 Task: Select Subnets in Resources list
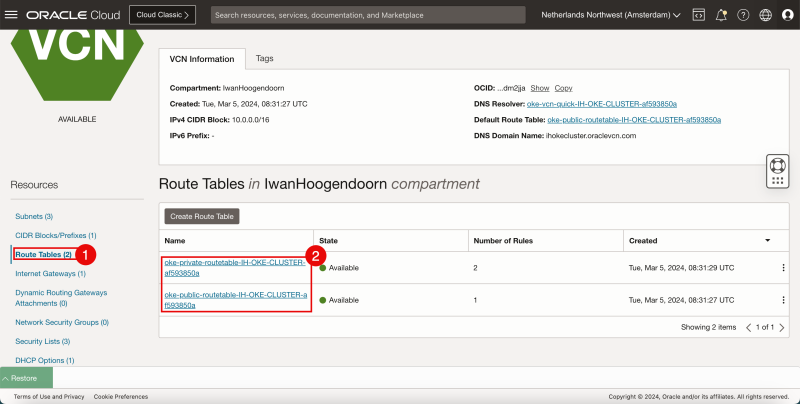point(34,216)
